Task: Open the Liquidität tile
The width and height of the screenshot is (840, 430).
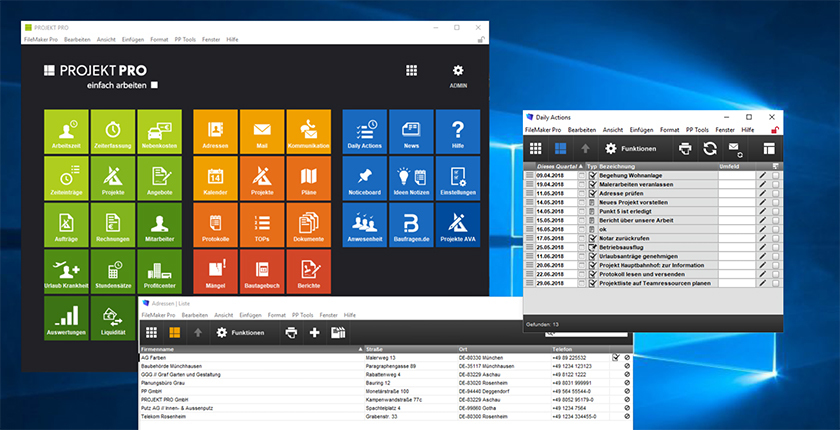Action: click(113, 318)
